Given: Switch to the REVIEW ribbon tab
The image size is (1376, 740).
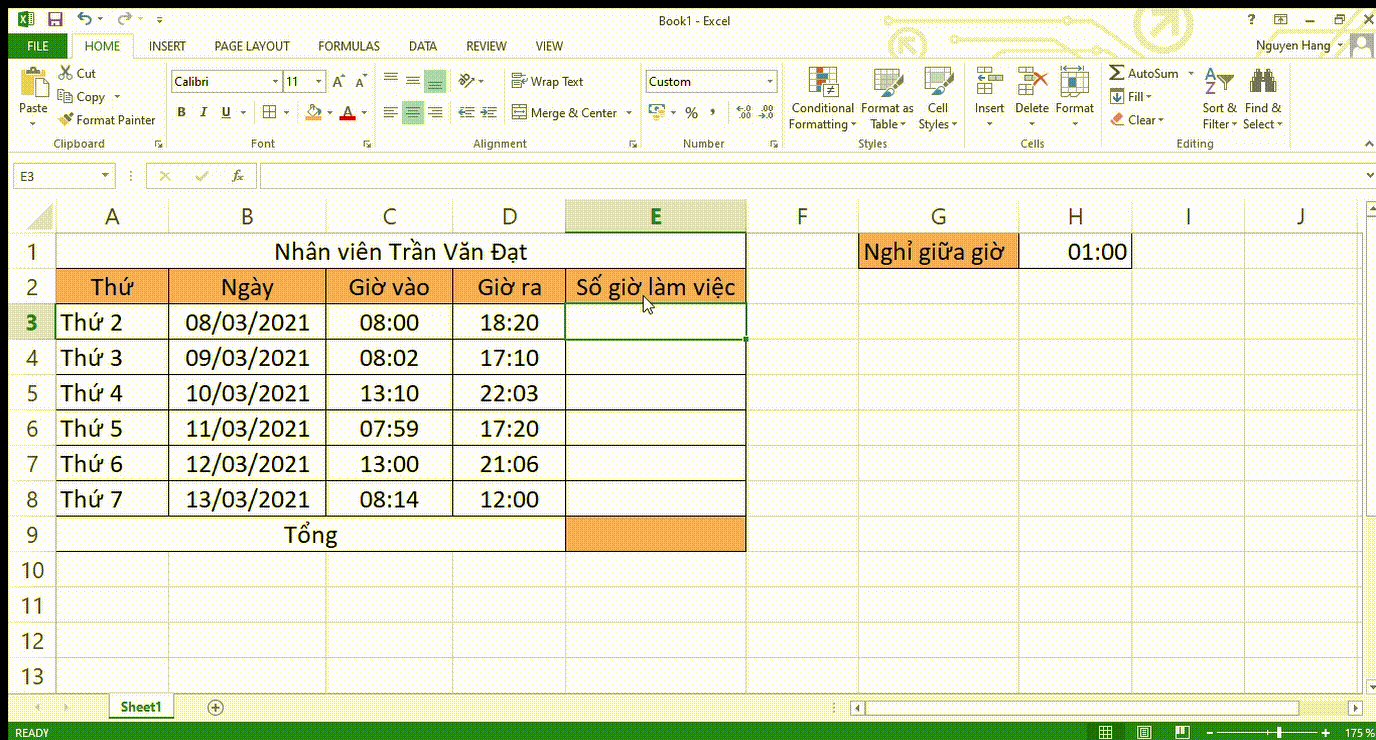Looking at the screenshot, I should pos(486,46).
